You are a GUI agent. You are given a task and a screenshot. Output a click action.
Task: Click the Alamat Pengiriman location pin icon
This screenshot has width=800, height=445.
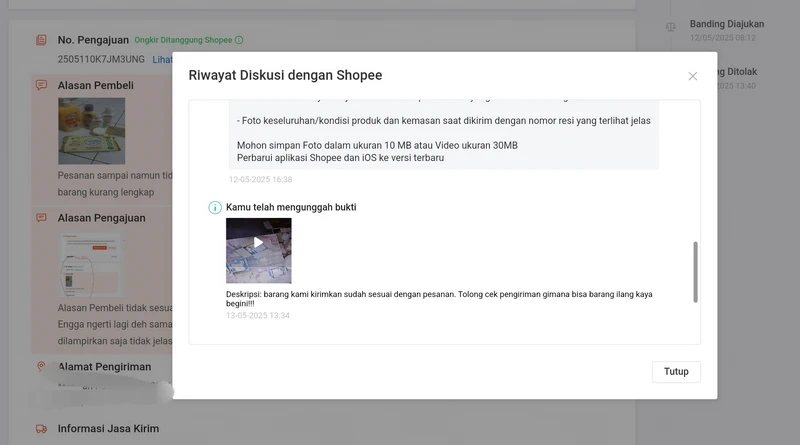[x=41, y=366]
